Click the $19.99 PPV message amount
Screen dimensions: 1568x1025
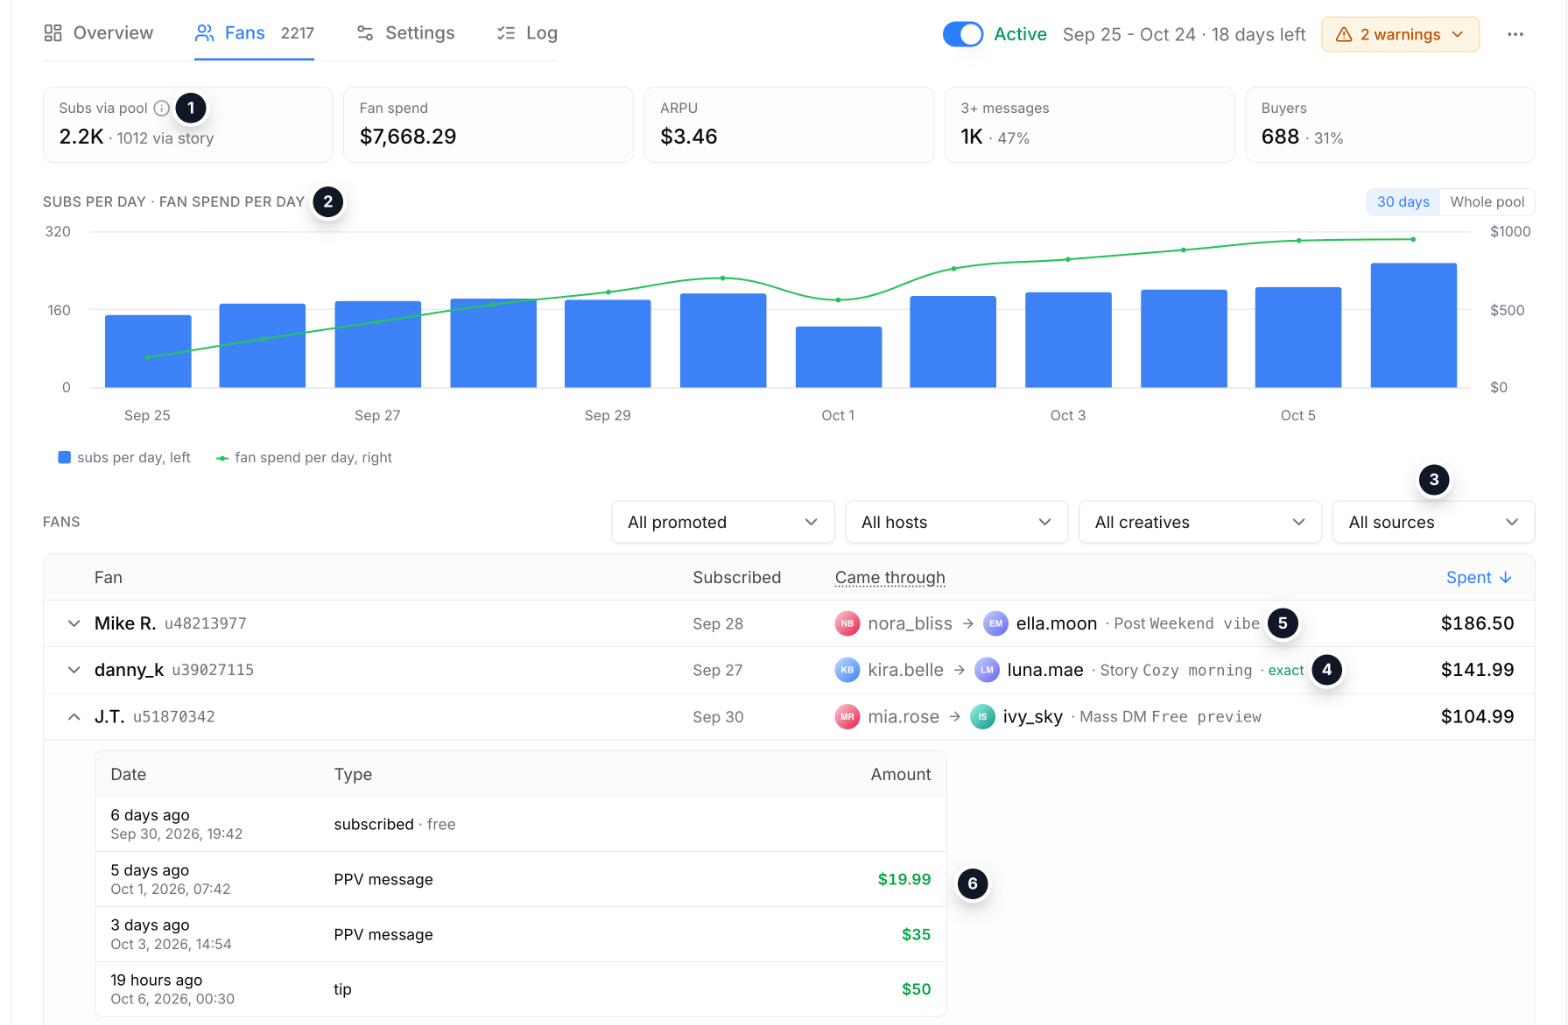[904, 880]
